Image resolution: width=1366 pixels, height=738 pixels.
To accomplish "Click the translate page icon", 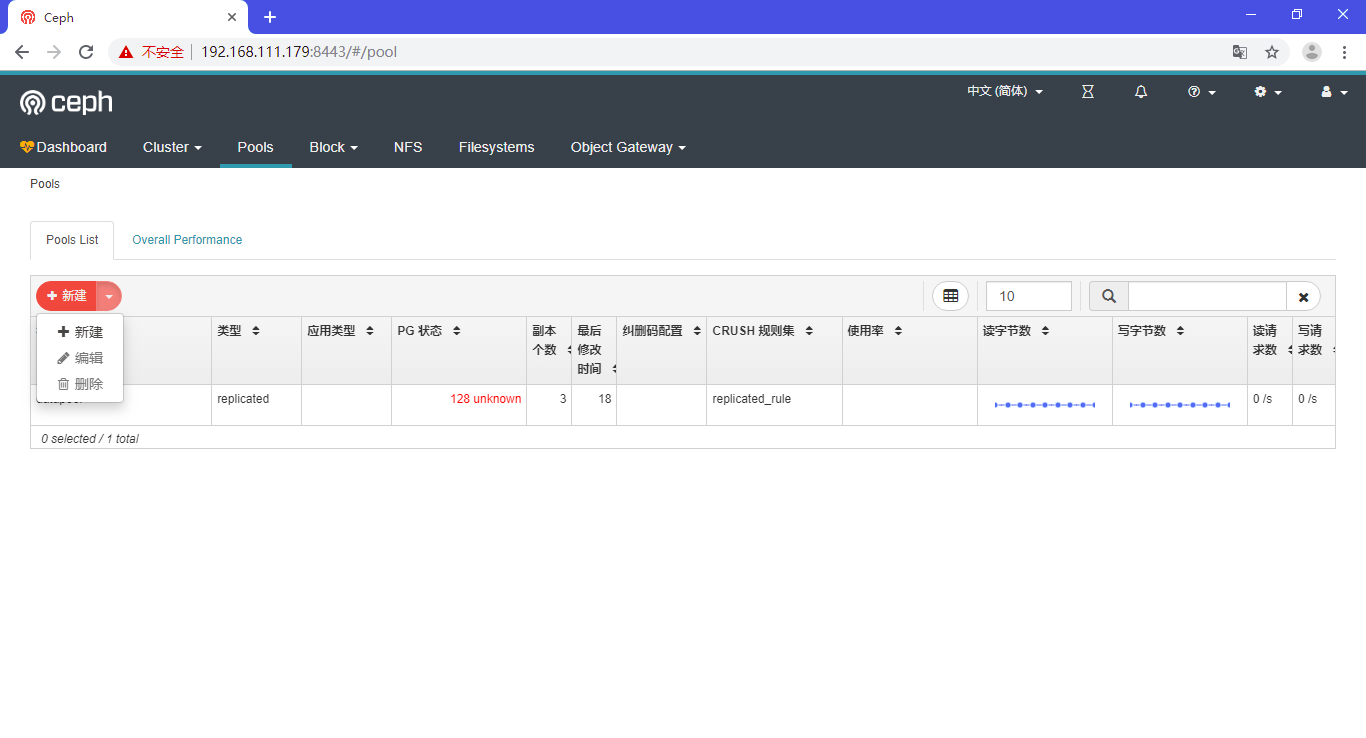I will click(x=1240, y=52).
